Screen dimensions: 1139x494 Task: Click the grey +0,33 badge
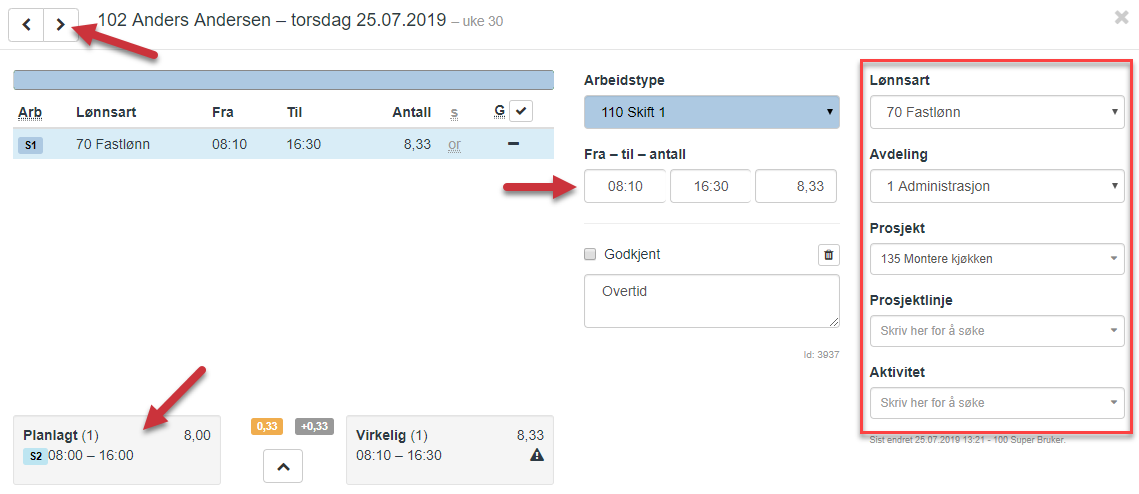coord(314,426)
